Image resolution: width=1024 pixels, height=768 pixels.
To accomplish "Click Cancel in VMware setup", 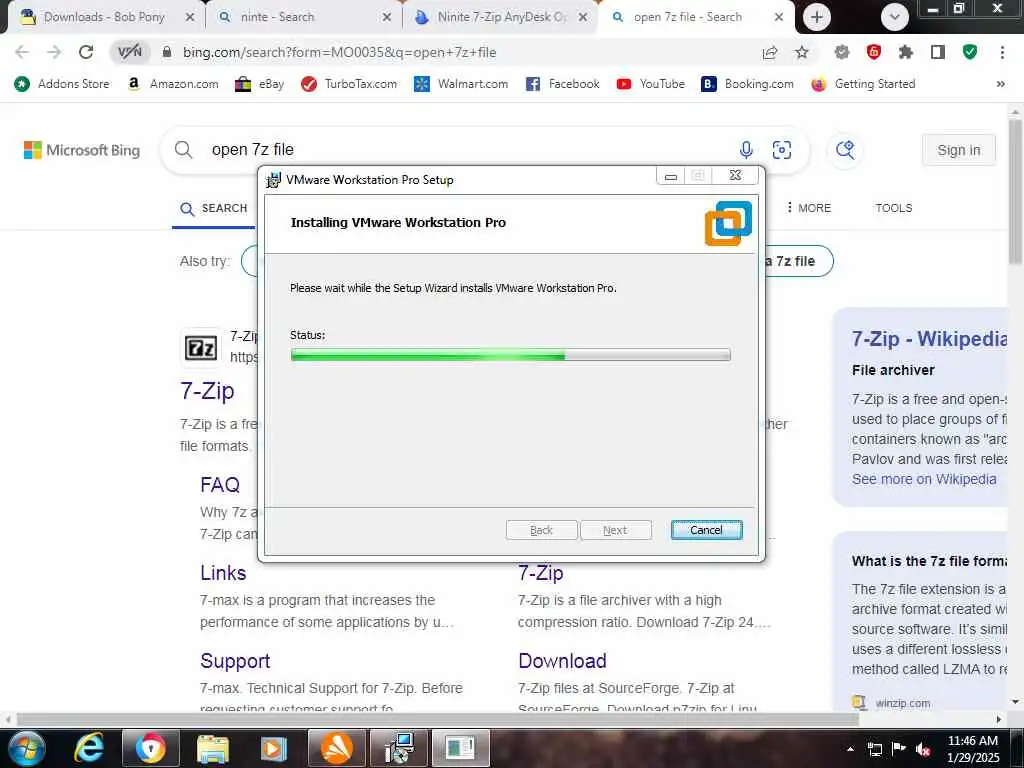I will click(706, 530).
